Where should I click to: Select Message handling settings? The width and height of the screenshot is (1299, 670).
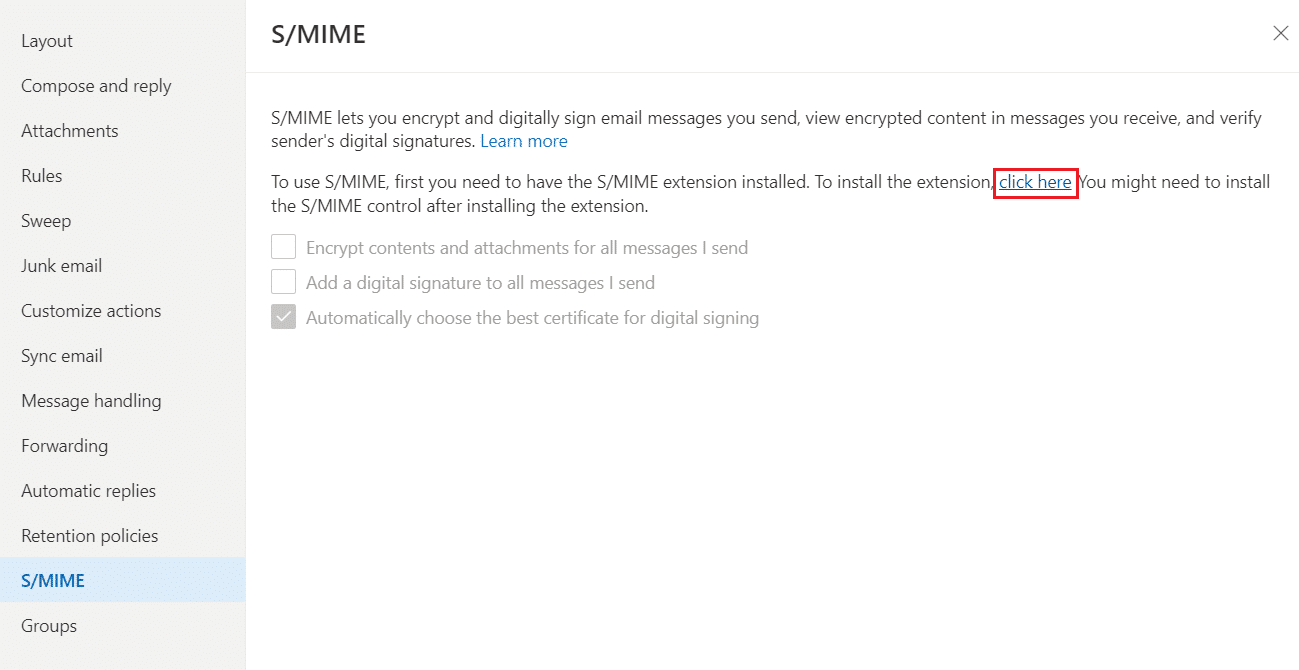(91, 400)
